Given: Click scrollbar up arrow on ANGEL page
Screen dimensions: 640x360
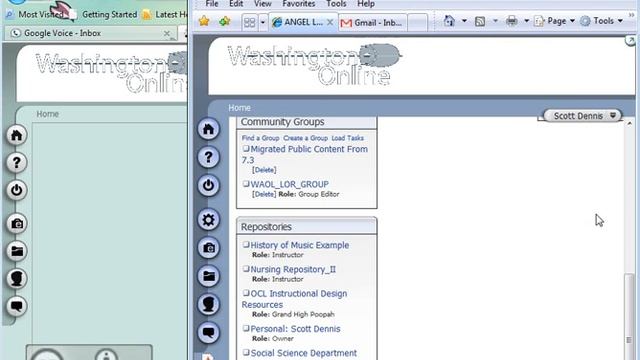Looking at the screenshot, I should 629,123.
